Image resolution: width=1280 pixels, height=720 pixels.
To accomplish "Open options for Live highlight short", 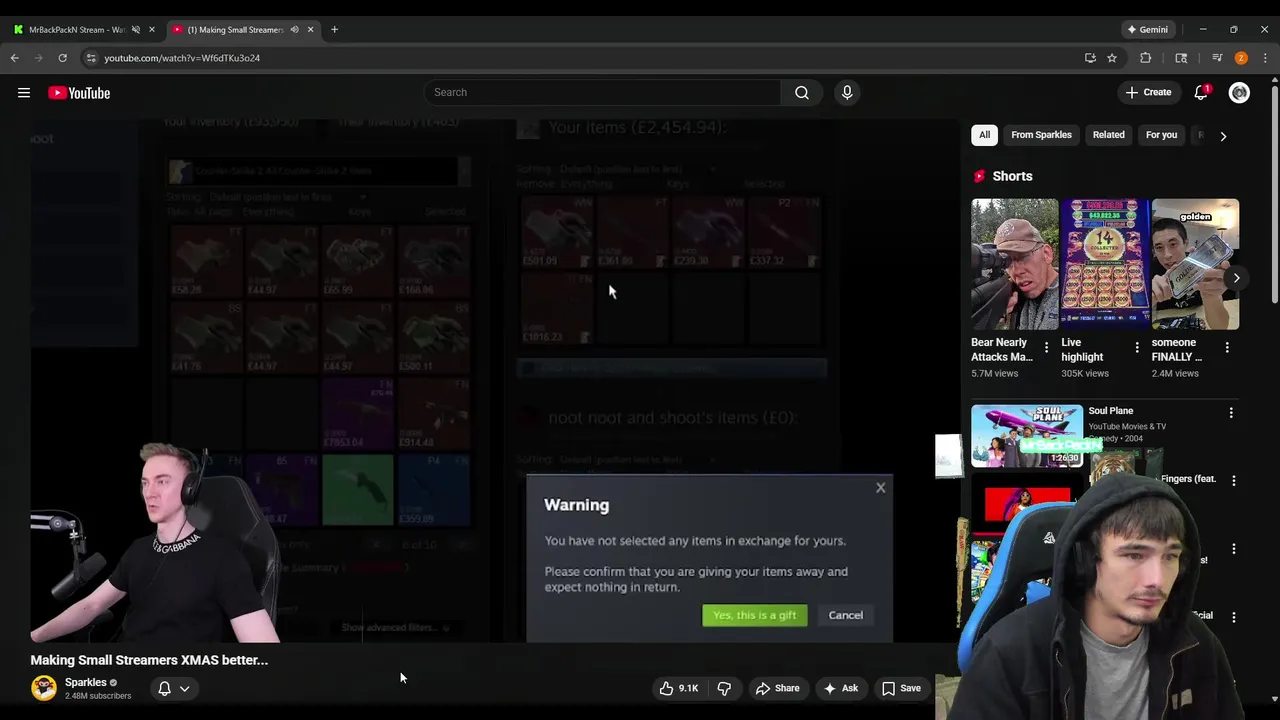I will tap(1136, 348).
